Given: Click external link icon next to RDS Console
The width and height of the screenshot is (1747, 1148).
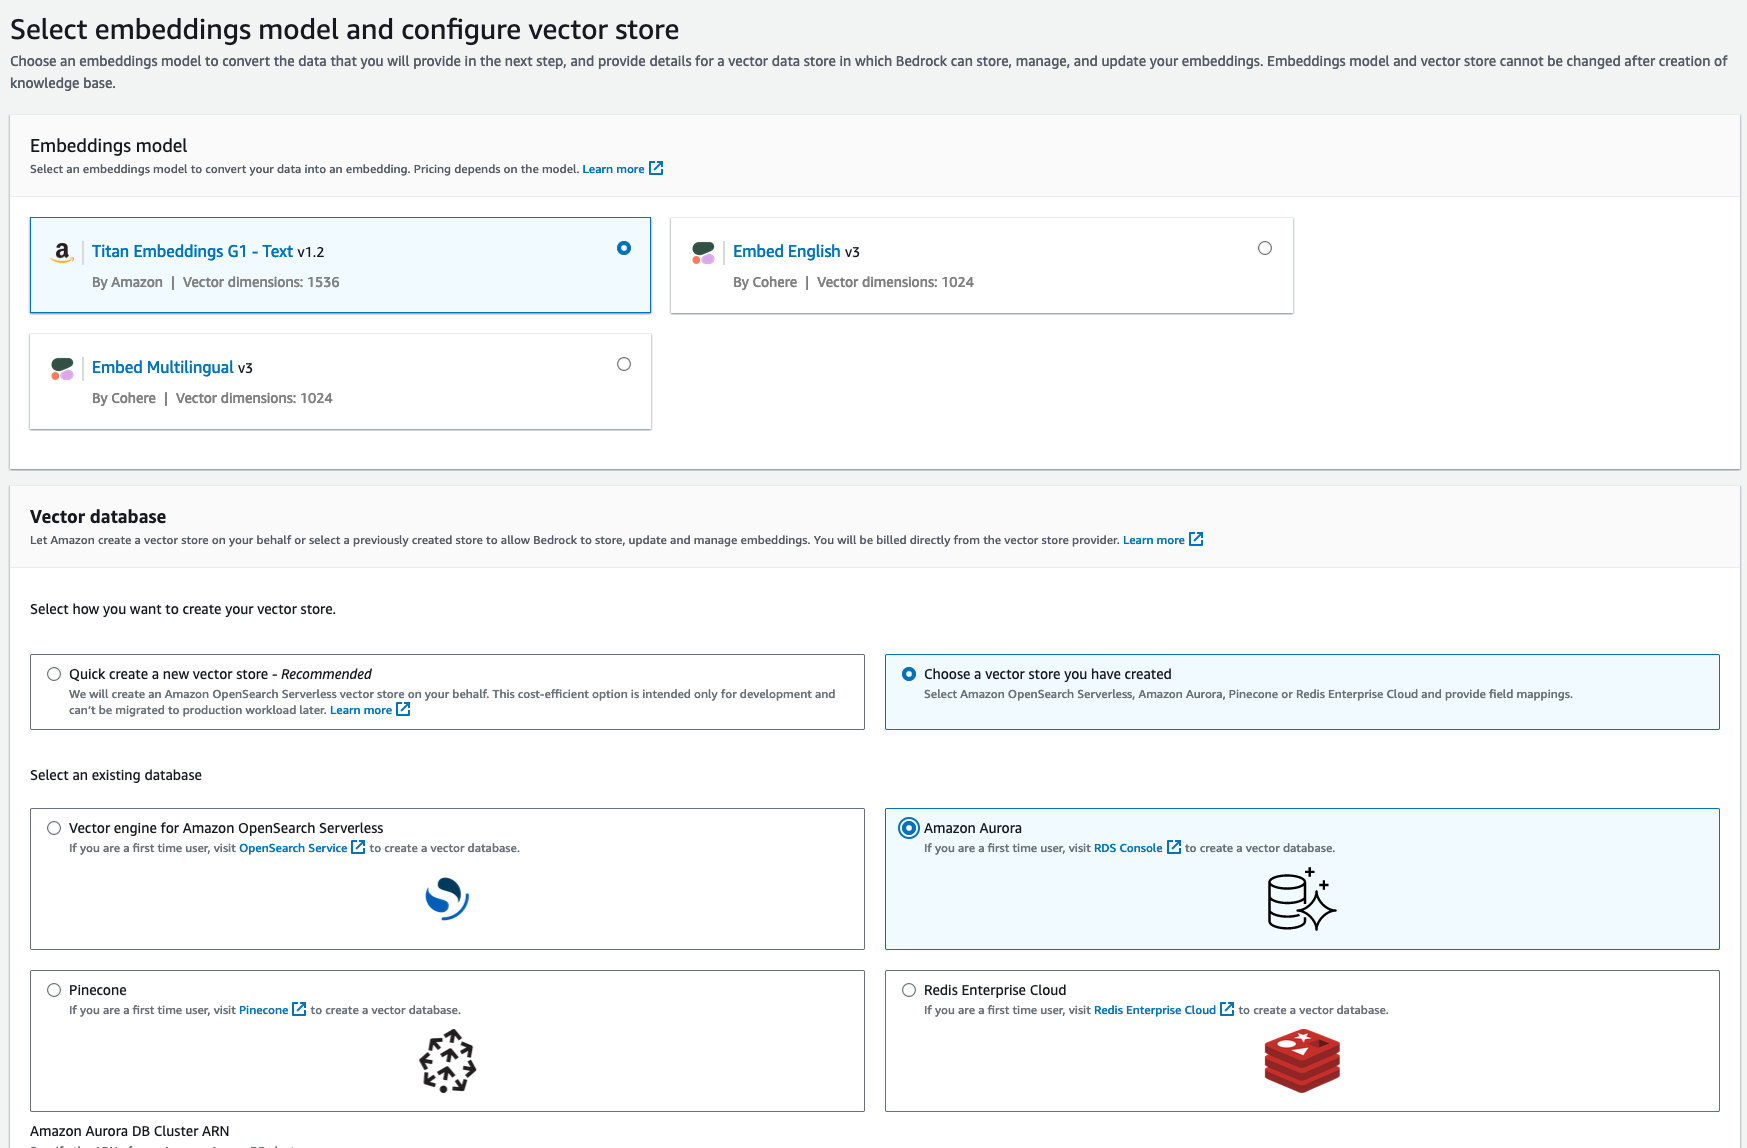Looking at the screenshot, I should (1174, 848).
